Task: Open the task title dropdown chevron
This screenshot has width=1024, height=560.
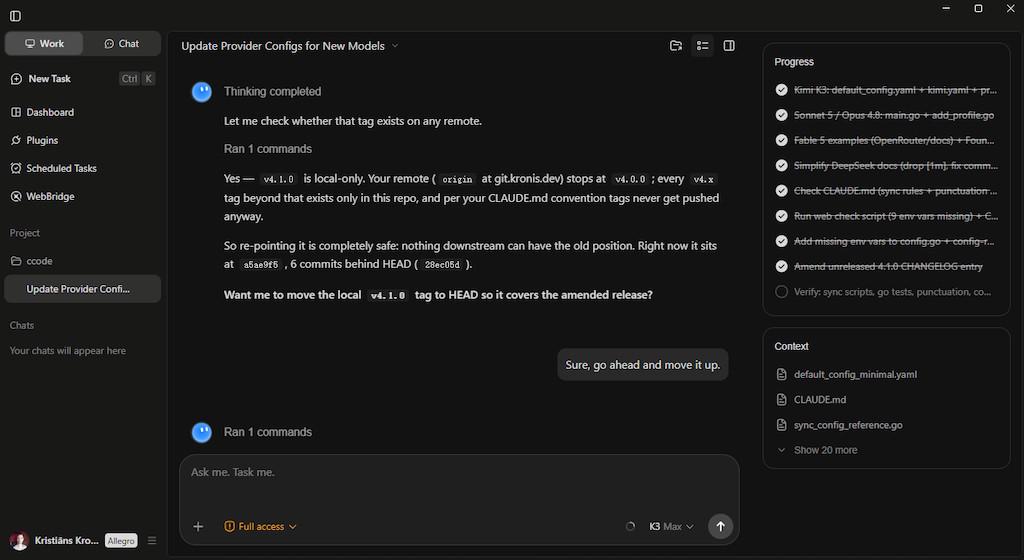Action: pyautogui.click(x=395, y=46)
